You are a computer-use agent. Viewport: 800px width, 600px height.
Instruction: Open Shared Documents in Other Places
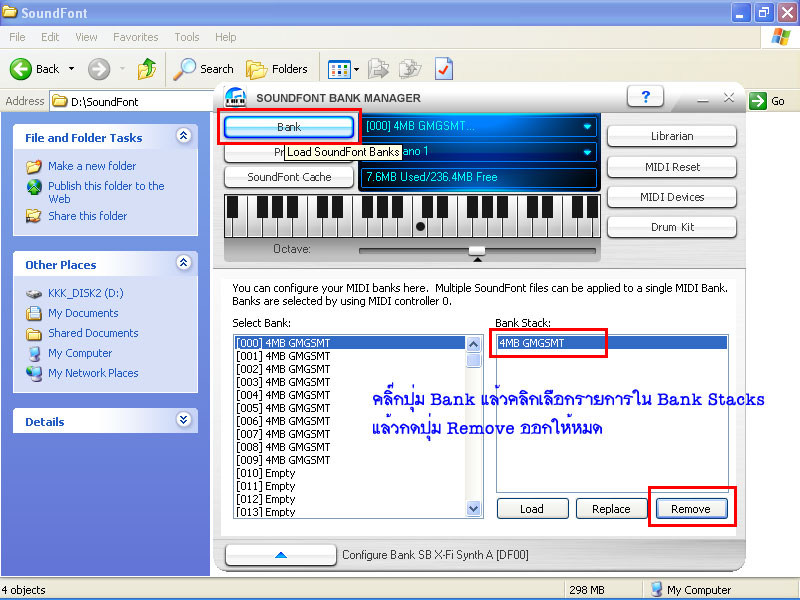[x=93, y=333]
